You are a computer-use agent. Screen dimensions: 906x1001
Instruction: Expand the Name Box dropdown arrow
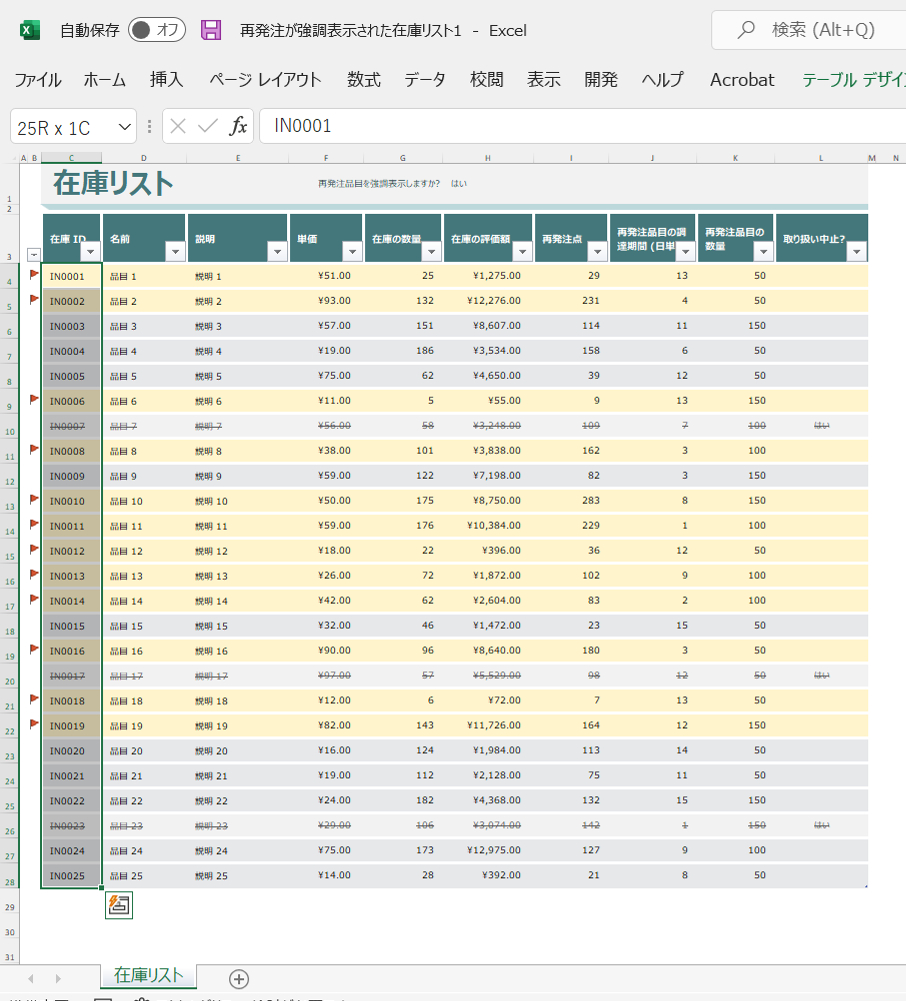[x=125, y=127]
